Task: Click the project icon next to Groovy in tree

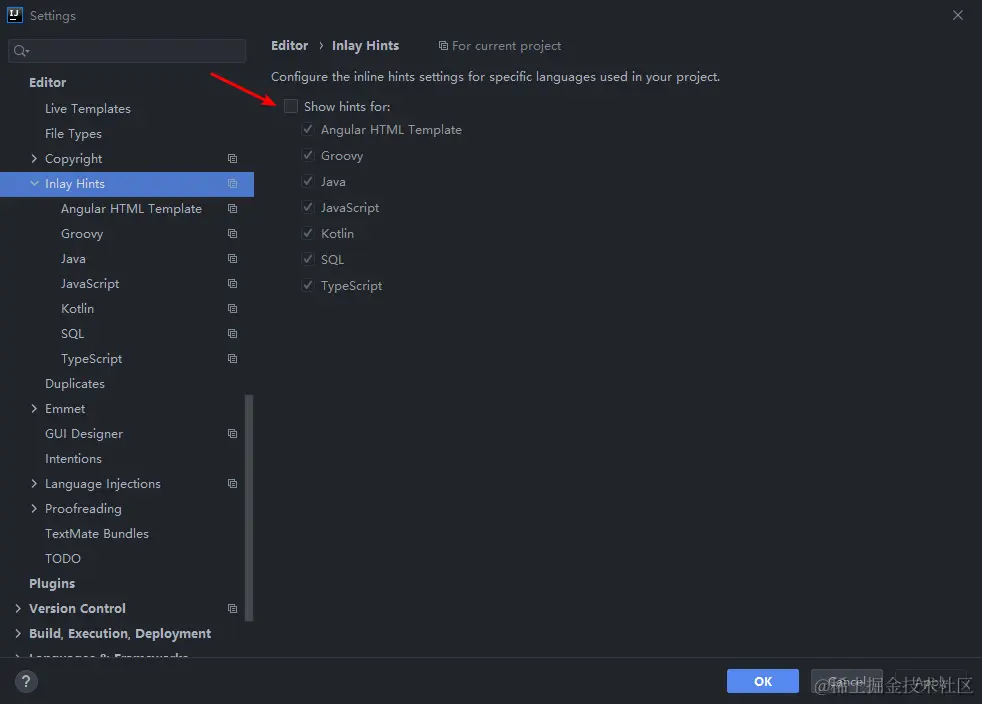Action: pyautogui.click(x=232, y=234)
